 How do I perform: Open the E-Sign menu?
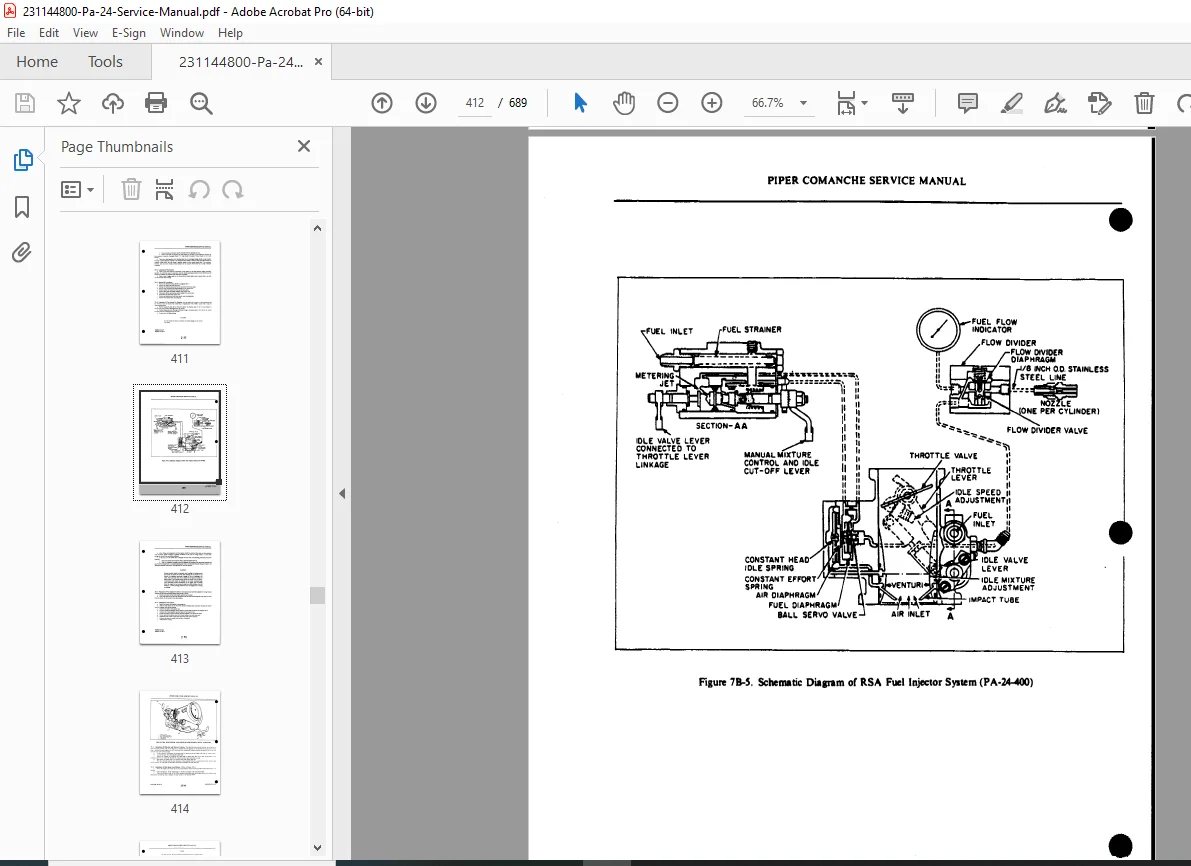click(128, 33)
